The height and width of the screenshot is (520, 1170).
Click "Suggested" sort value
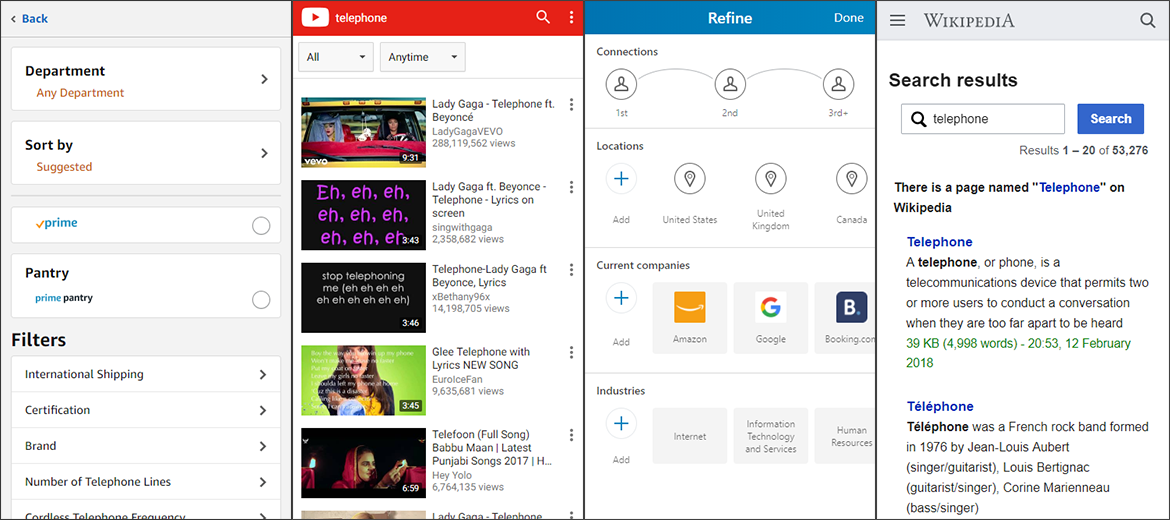(64, 167)
